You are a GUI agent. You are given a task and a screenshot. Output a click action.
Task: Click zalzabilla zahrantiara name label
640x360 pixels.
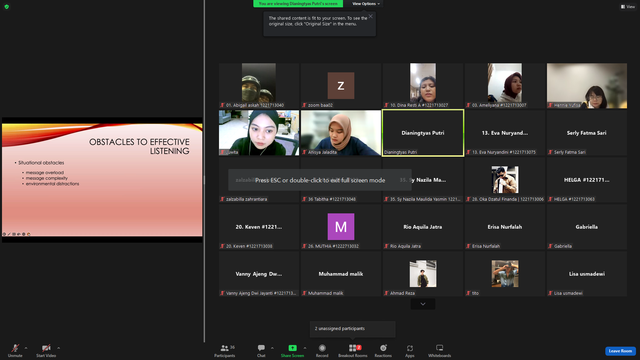247,199
